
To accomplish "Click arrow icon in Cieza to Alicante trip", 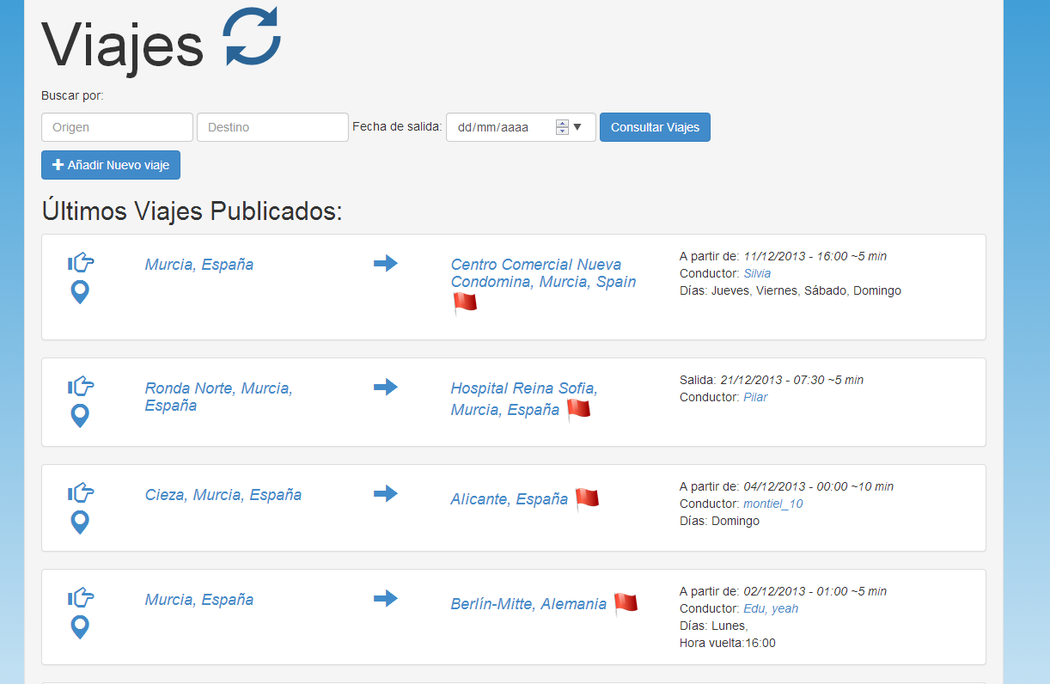I will [x=385, y=493].
